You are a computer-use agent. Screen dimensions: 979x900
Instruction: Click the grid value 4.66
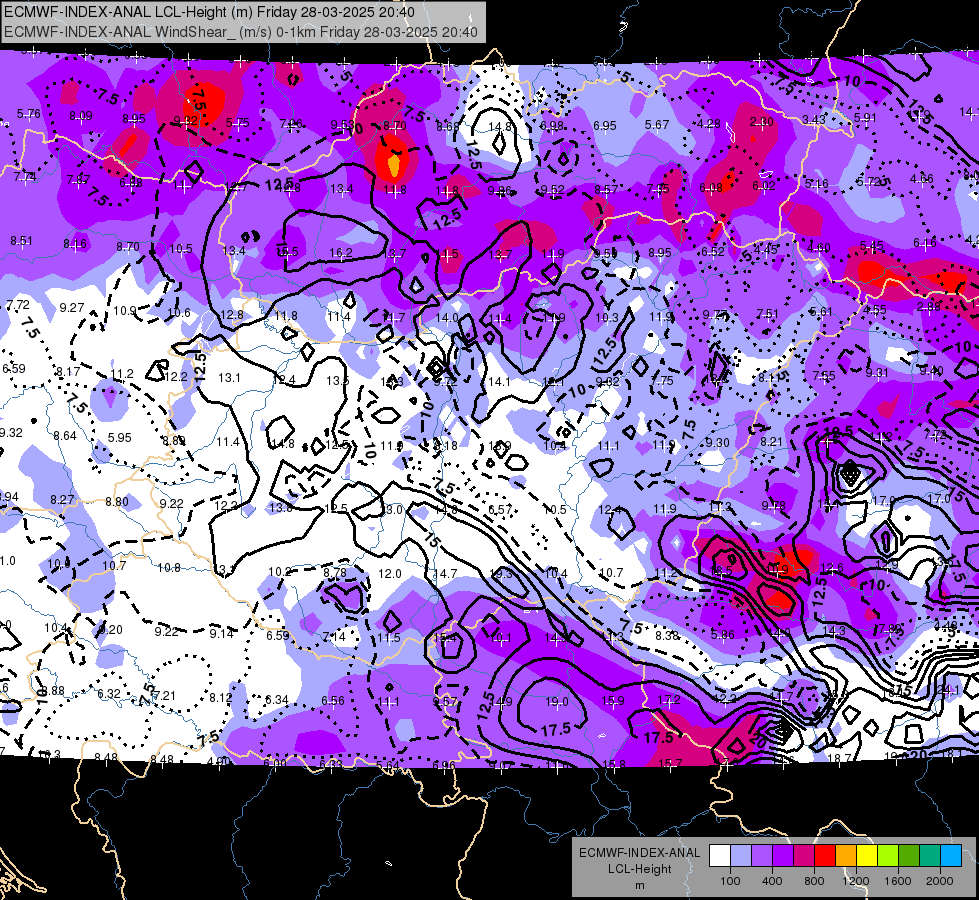click(922, 179)
